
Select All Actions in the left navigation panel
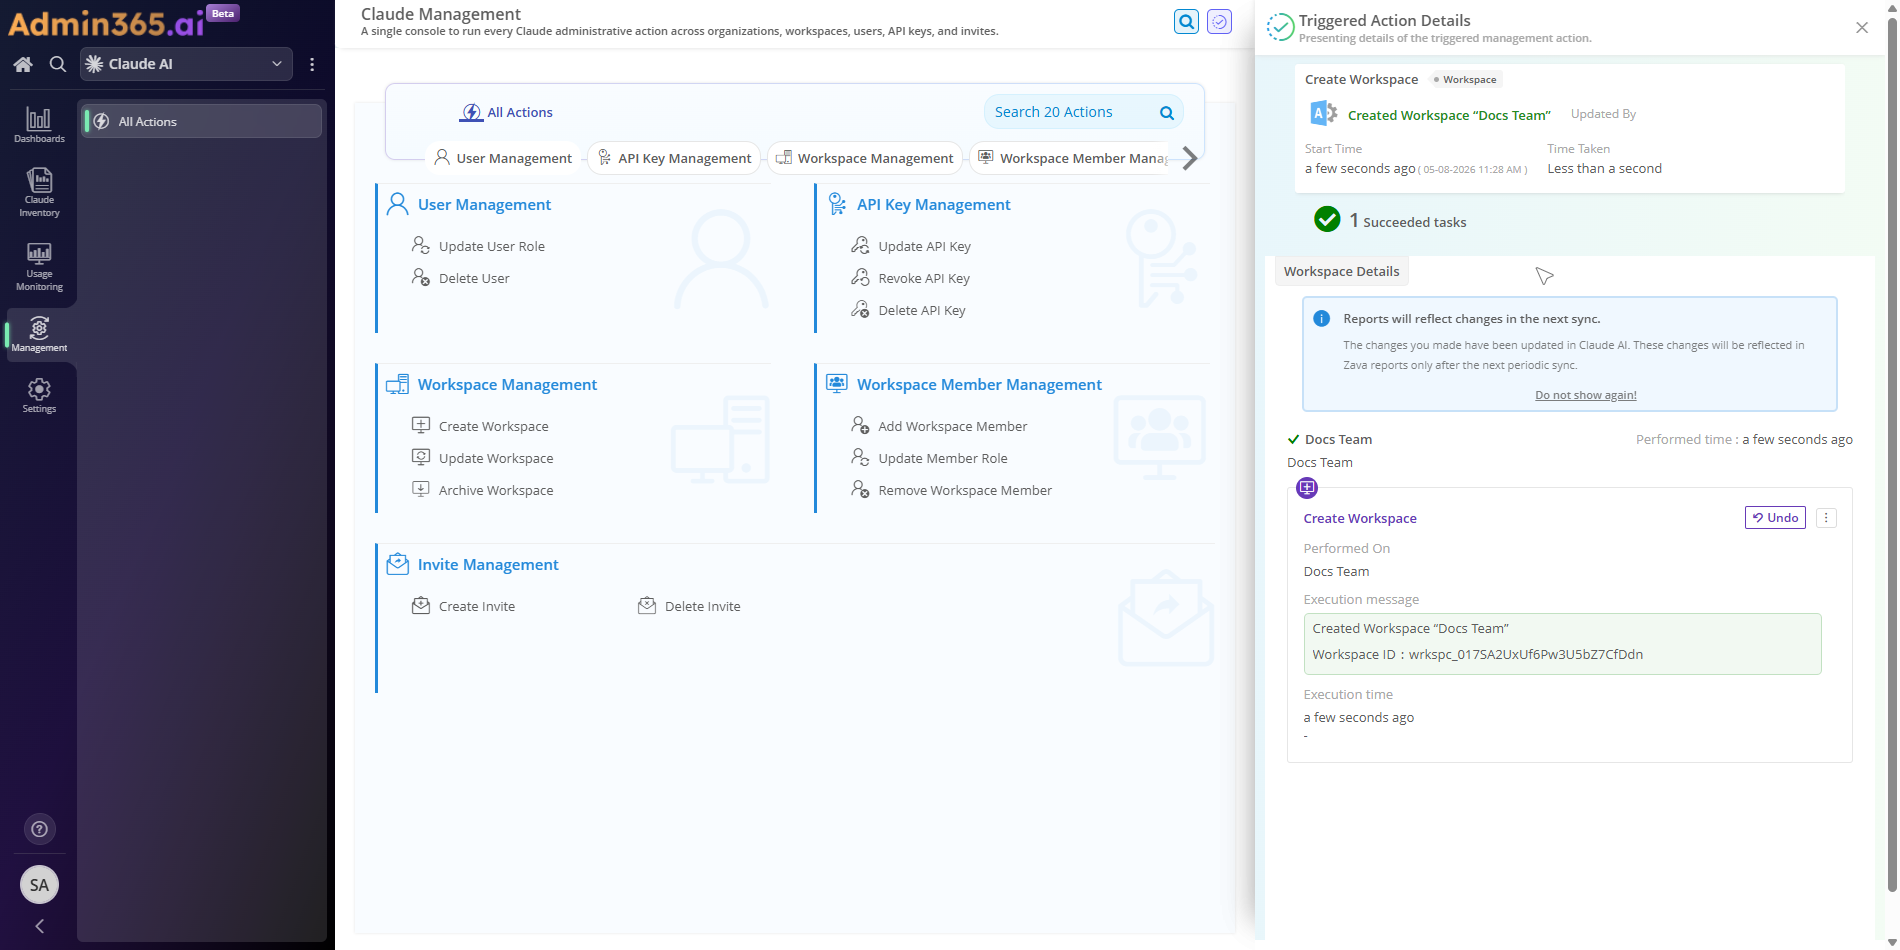(x=201, y=121)
